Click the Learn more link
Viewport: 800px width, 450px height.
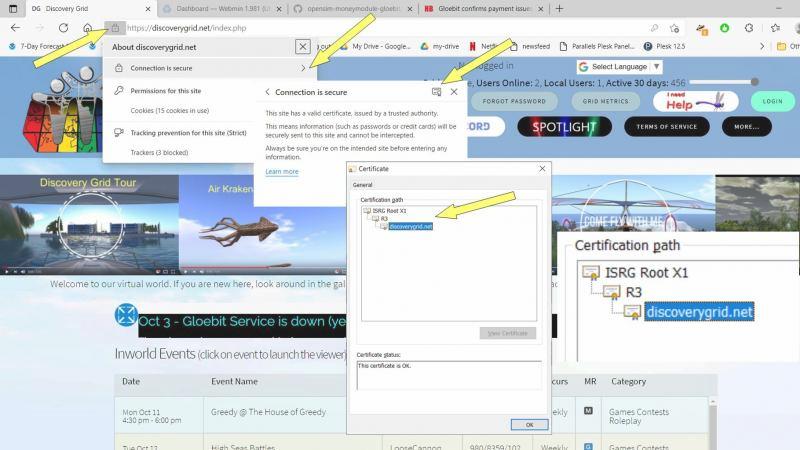click(282, 171)
